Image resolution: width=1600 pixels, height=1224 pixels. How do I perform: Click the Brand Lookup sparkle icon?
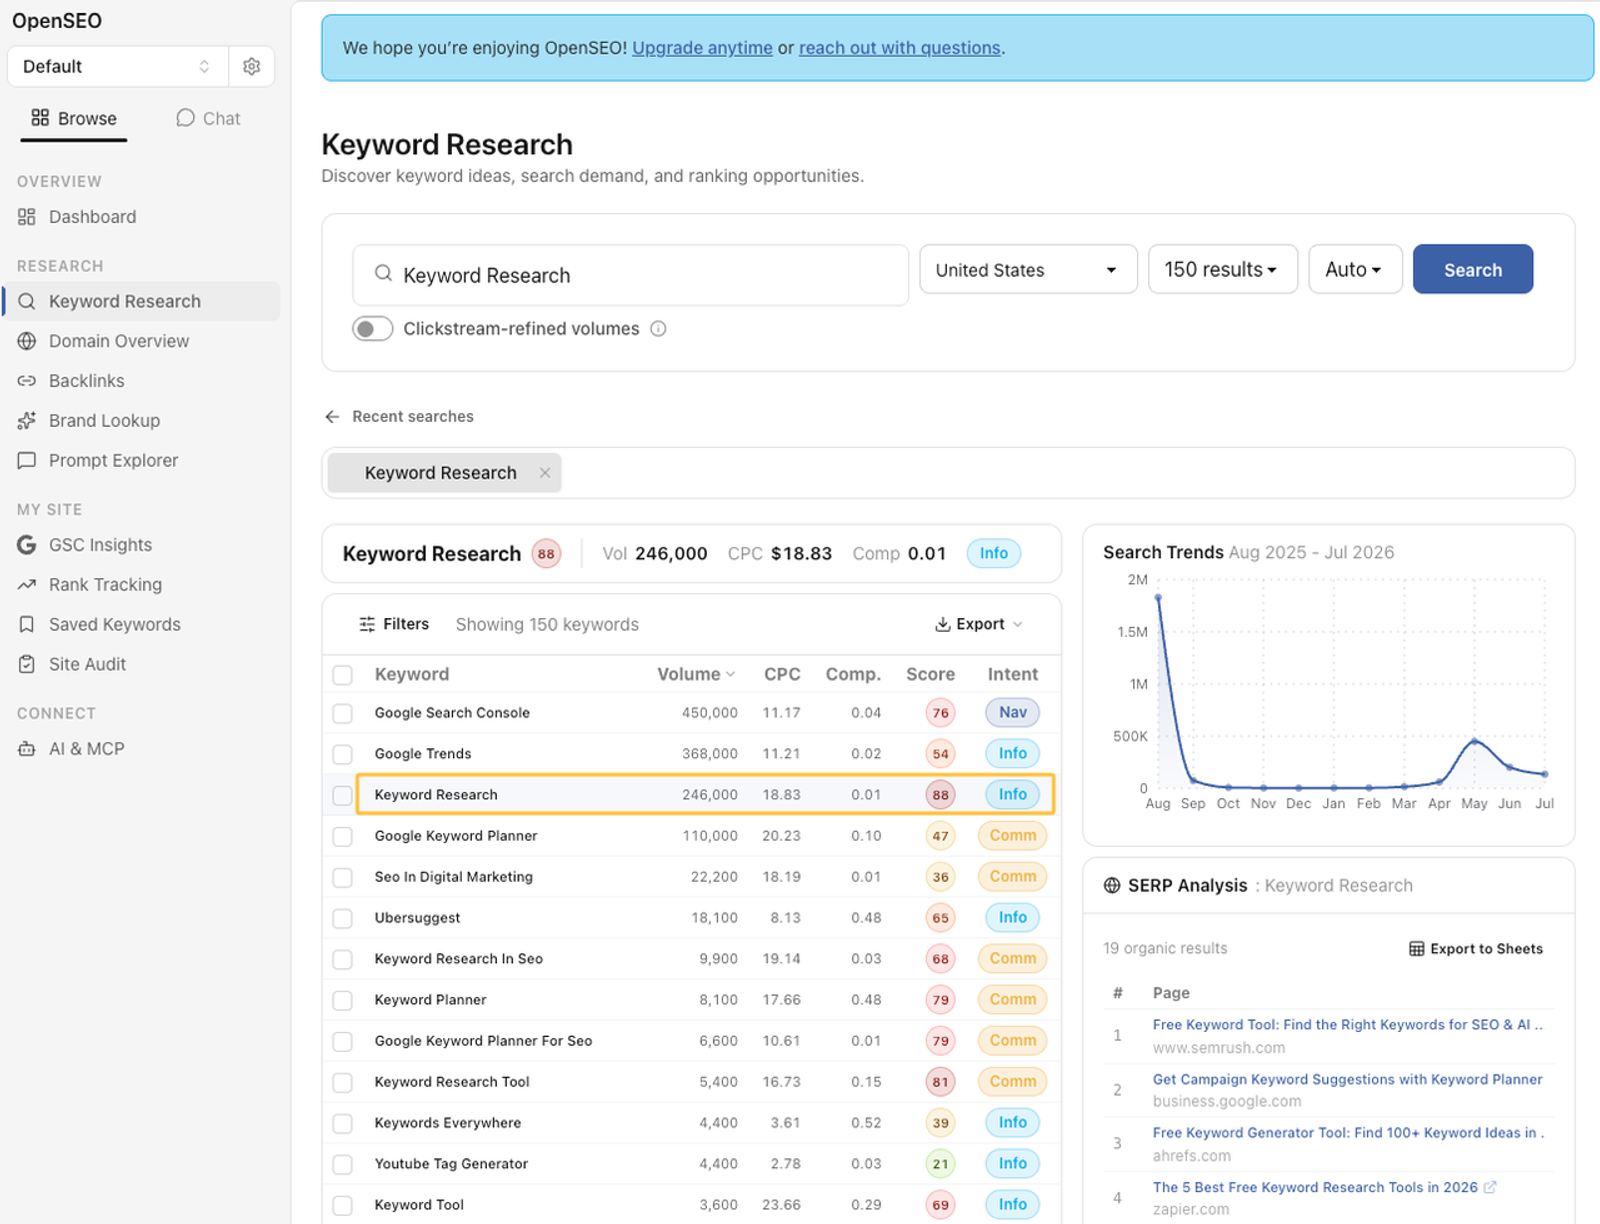click(x=27, y=421)
